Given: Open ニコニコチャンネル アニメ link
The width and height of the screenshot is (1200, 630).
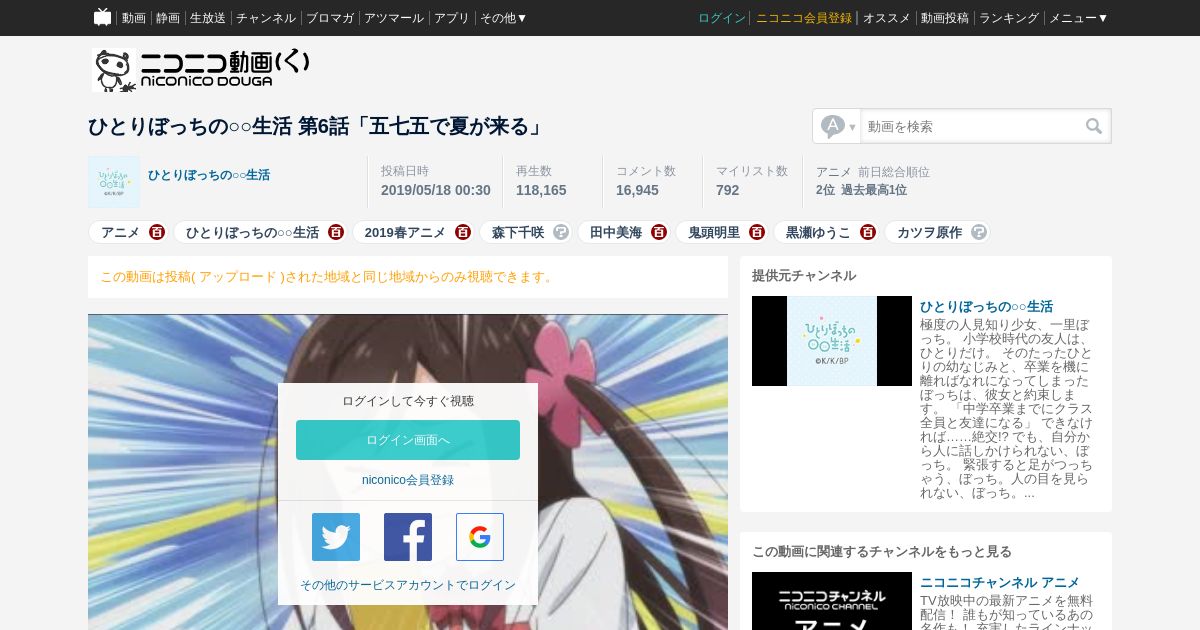Looking at the screenshot, I should [1000, 582].
